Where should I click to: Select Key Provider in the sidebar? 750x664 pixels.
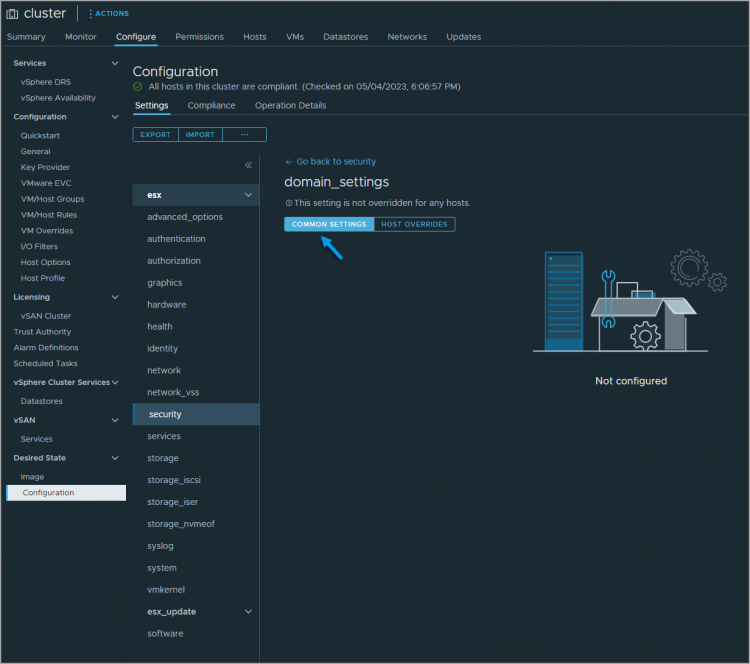point(45,167)
